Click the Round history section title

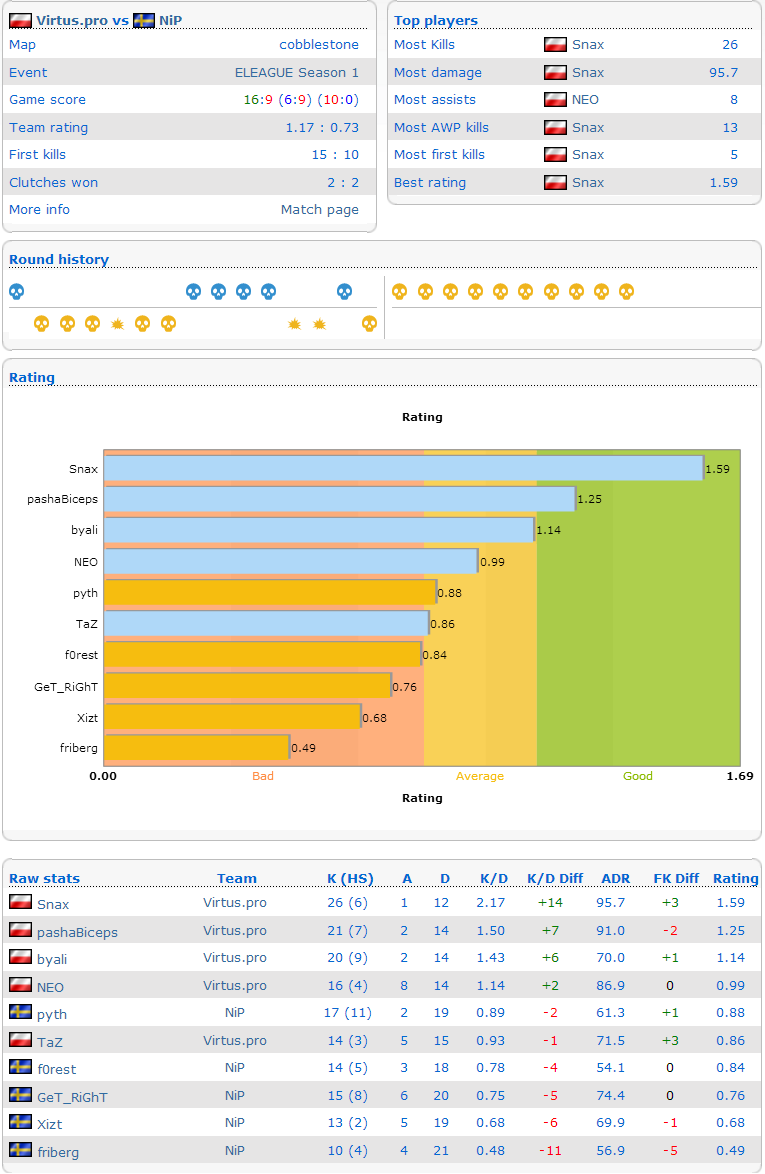point(58,259)
